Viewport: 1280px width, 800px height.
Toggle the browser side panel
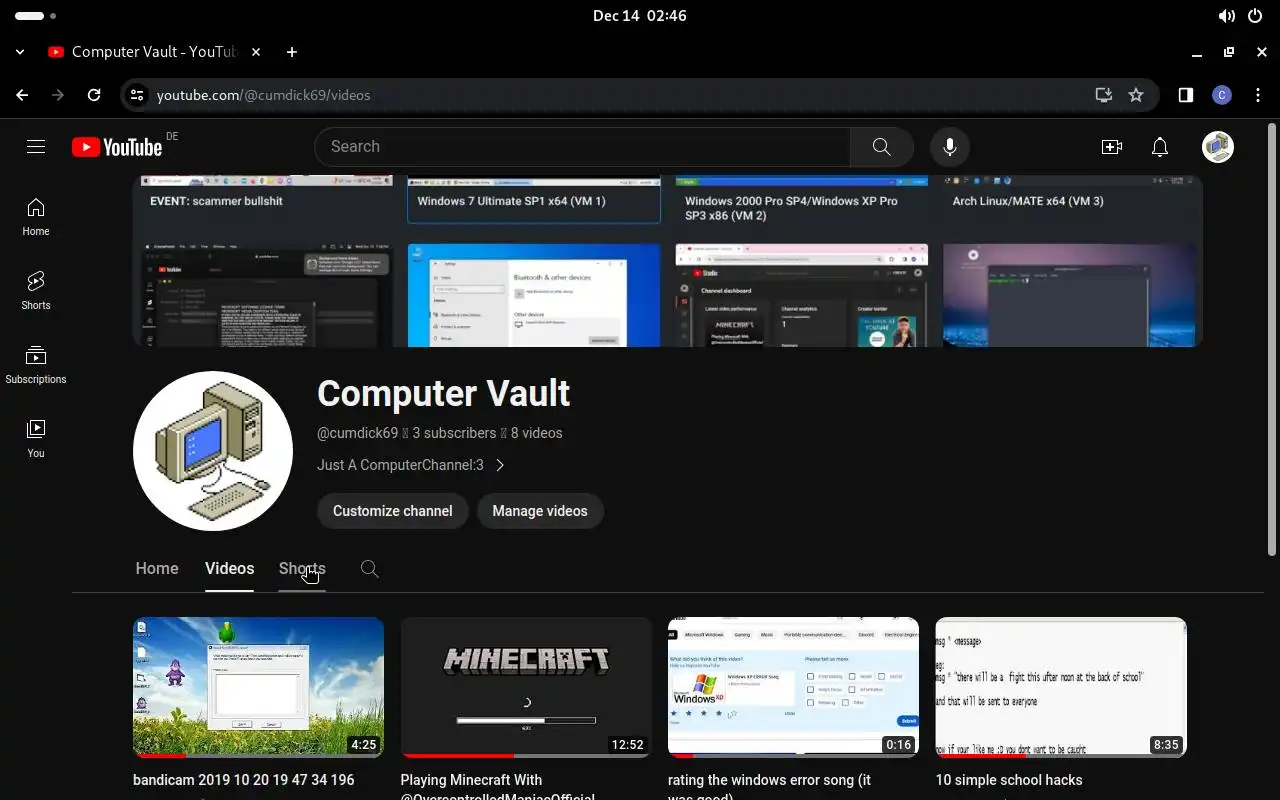1185,95
